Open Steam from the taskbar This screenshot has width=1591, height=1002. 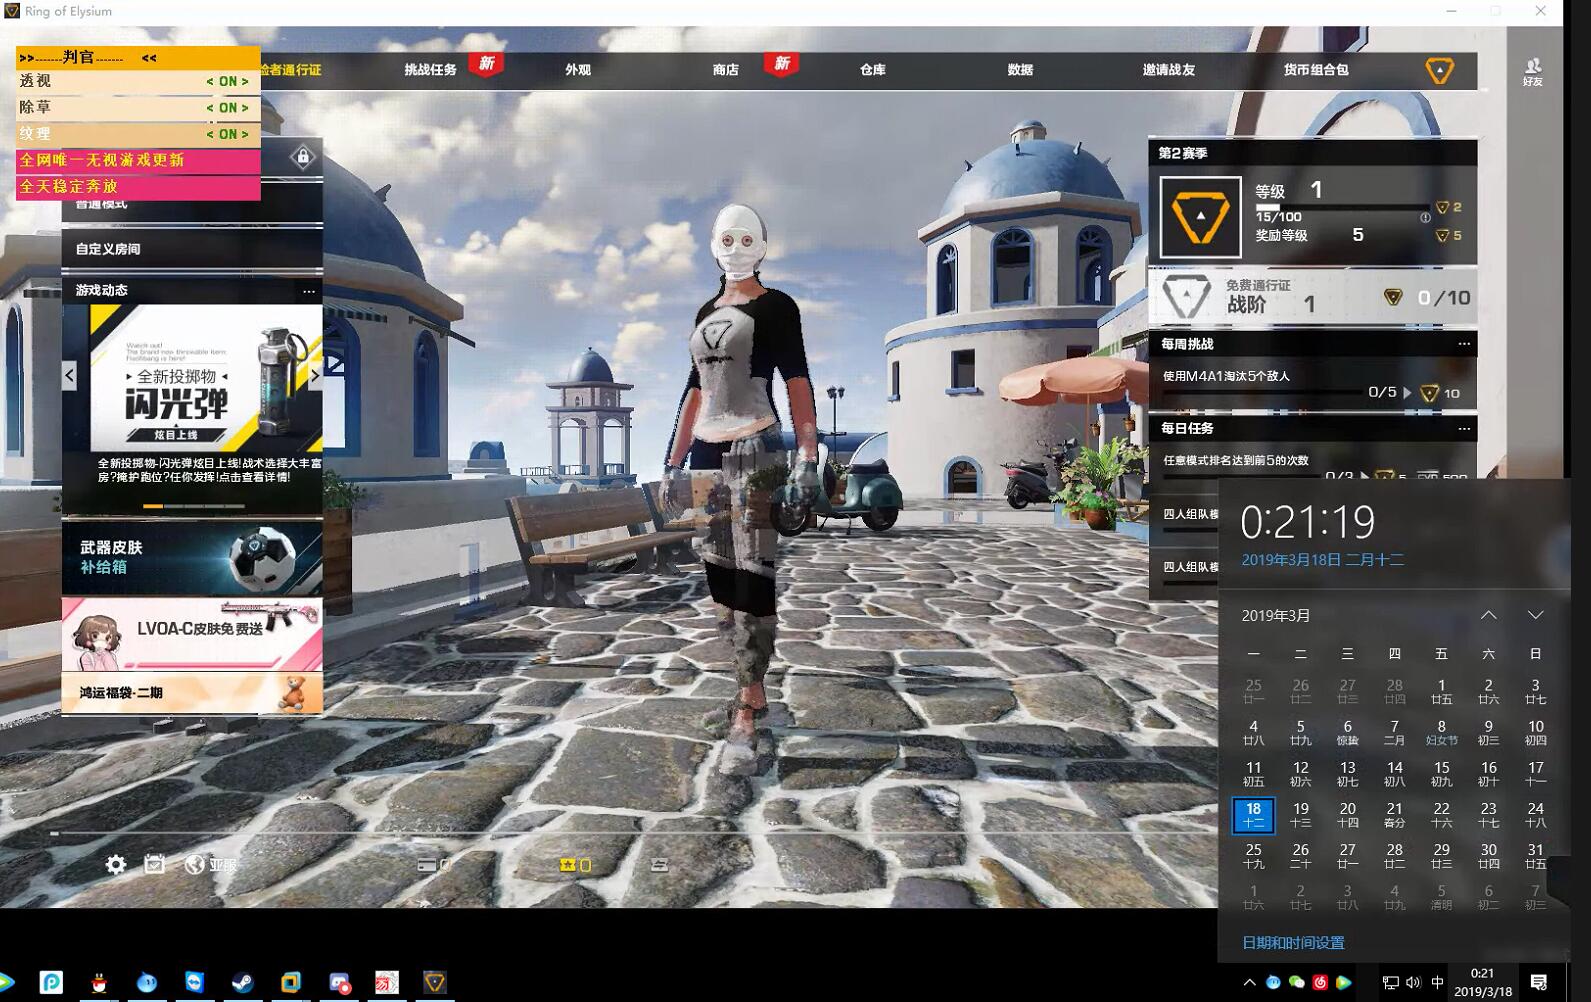[x=242, y=982]
